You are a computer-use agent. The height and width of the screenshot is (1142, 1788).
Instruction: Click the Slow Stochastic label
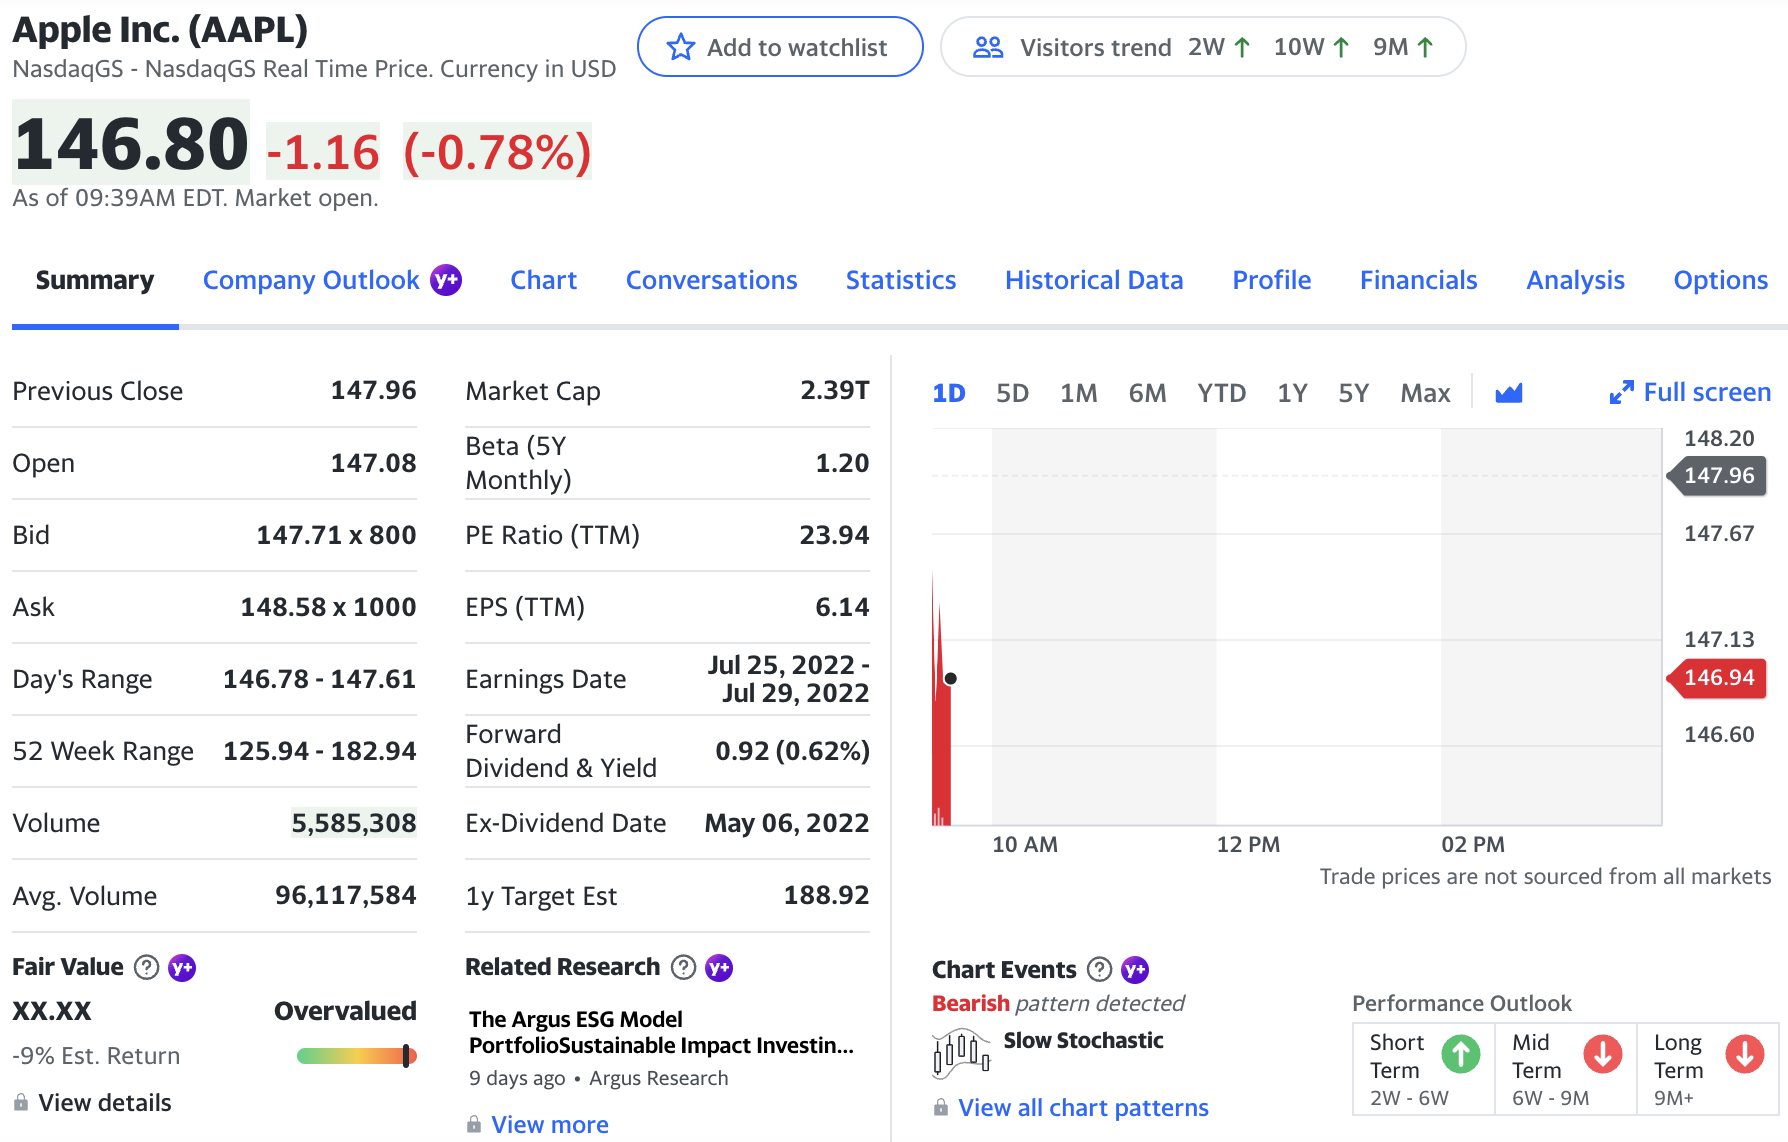(x=1084, y=1040)
